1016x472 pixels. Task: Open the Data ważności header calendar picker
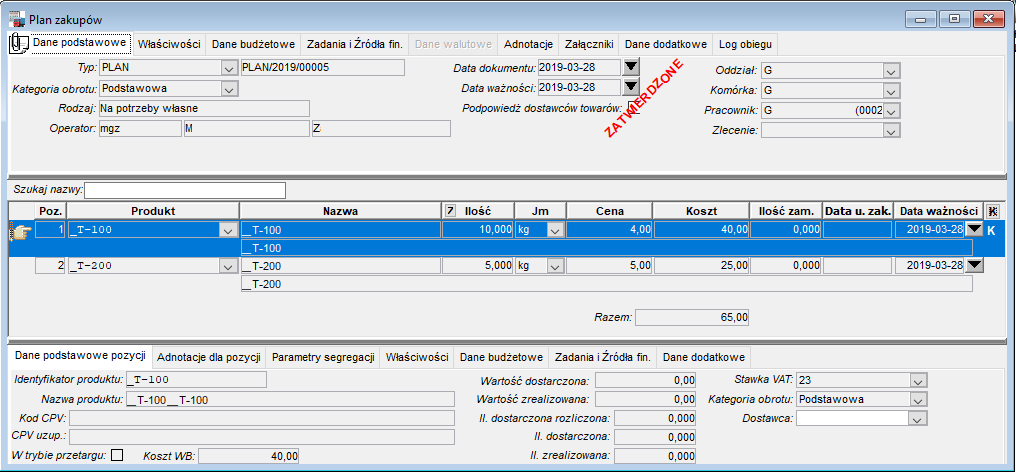point(630,87)
